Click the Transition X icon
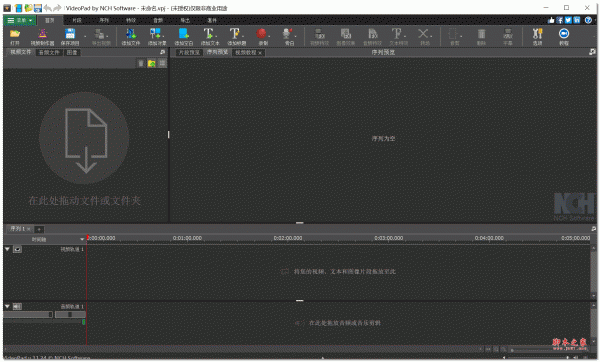Screen dimensions: 600x362 (x=423, y=34)
